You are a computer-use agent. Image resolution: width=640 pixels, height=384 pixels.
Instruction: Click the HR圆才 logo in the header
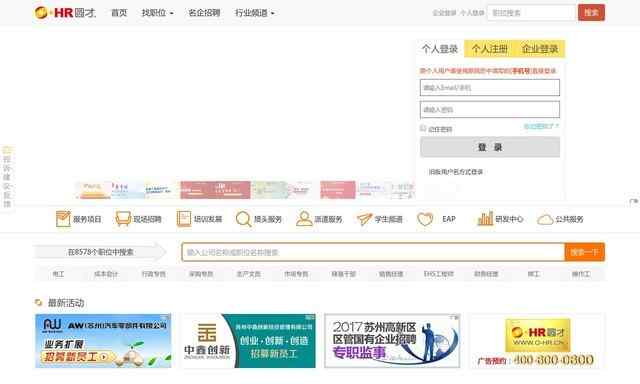click(x=65, y=13)
